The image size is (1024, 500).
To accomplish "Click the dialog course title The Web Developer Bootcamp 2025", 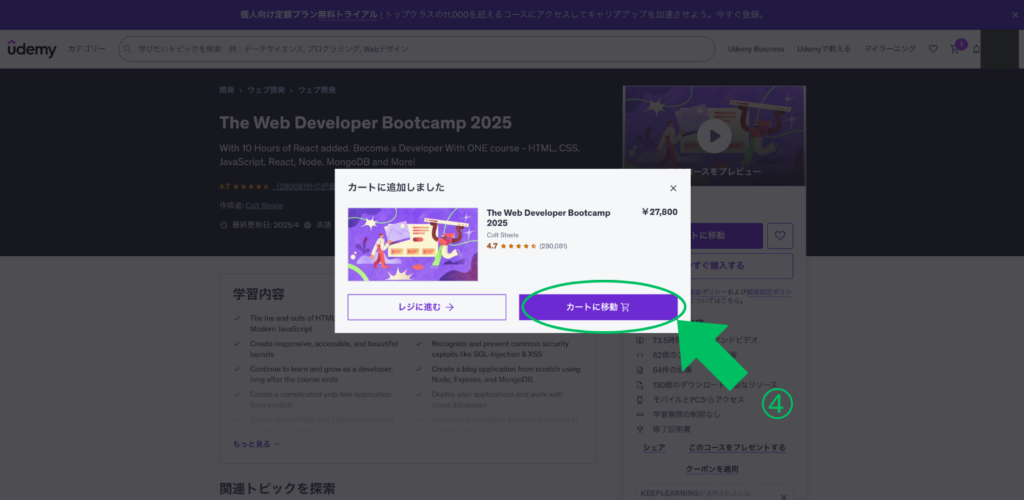I will click(548, 218).
